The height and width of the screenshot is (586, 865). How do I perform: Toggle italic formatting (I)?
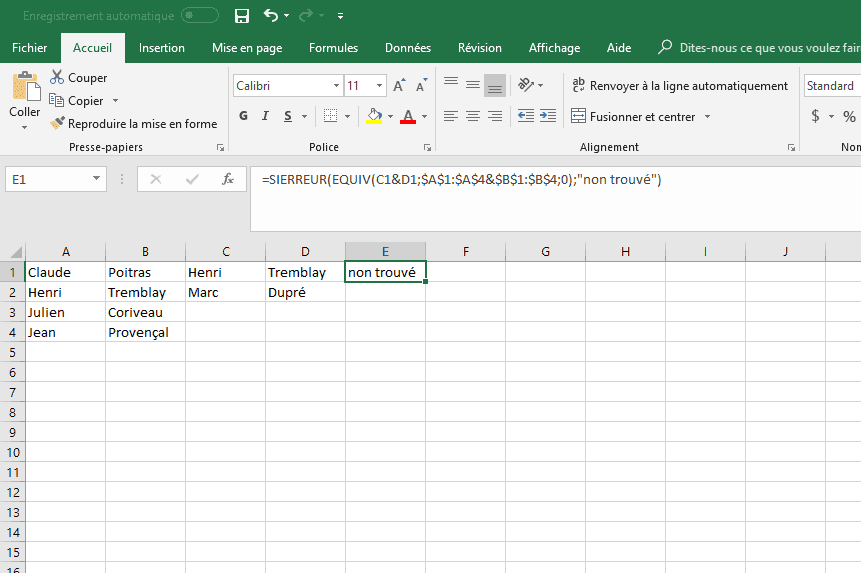point(265,117)
